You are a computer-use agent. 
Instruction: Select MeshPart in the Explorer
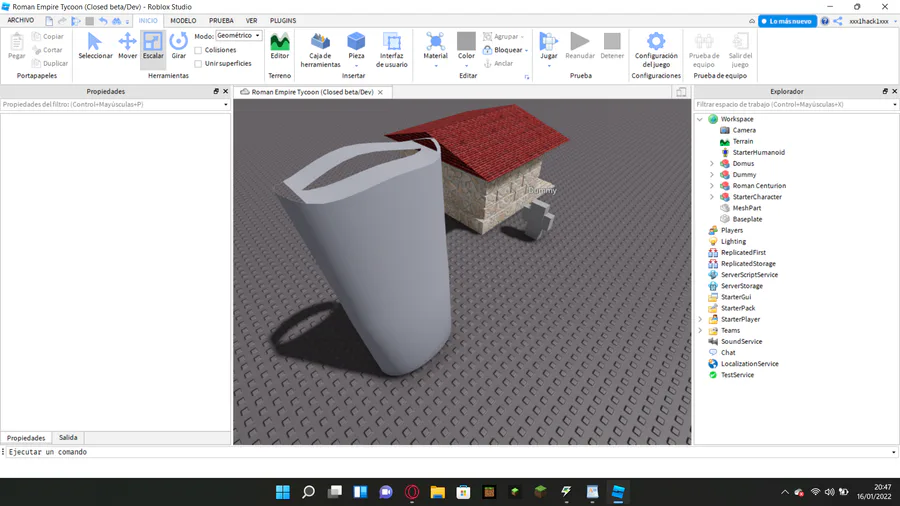pyautogui.click(x=747, y=208)
